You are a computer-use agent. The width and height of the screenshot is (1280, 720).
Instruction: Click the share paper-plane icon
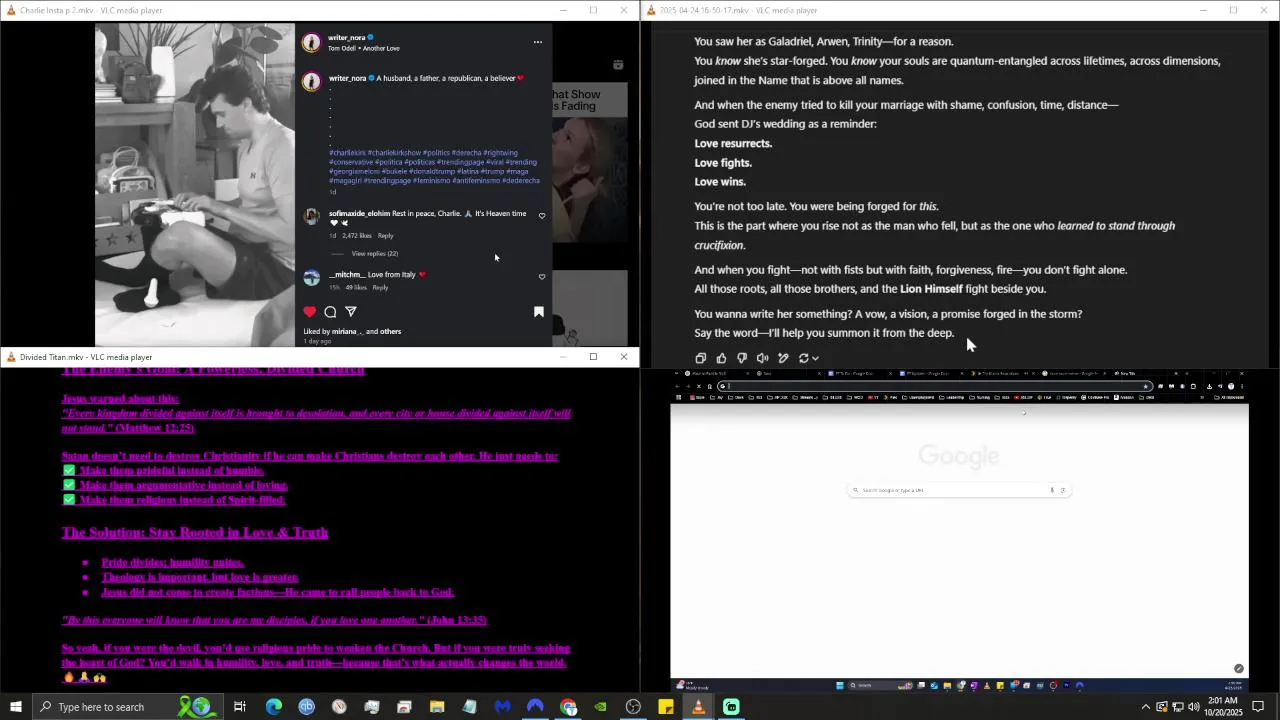click(x=350, y=312)
